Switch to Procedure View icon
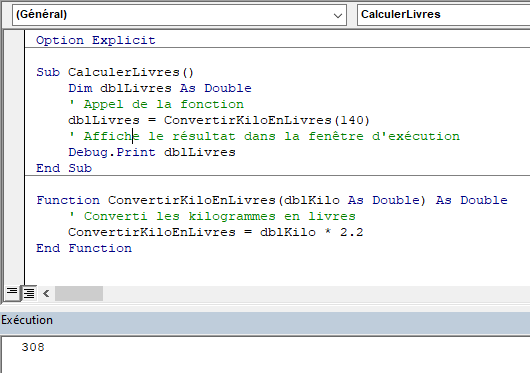Screen dimensions: 530x373 point(12,292)
